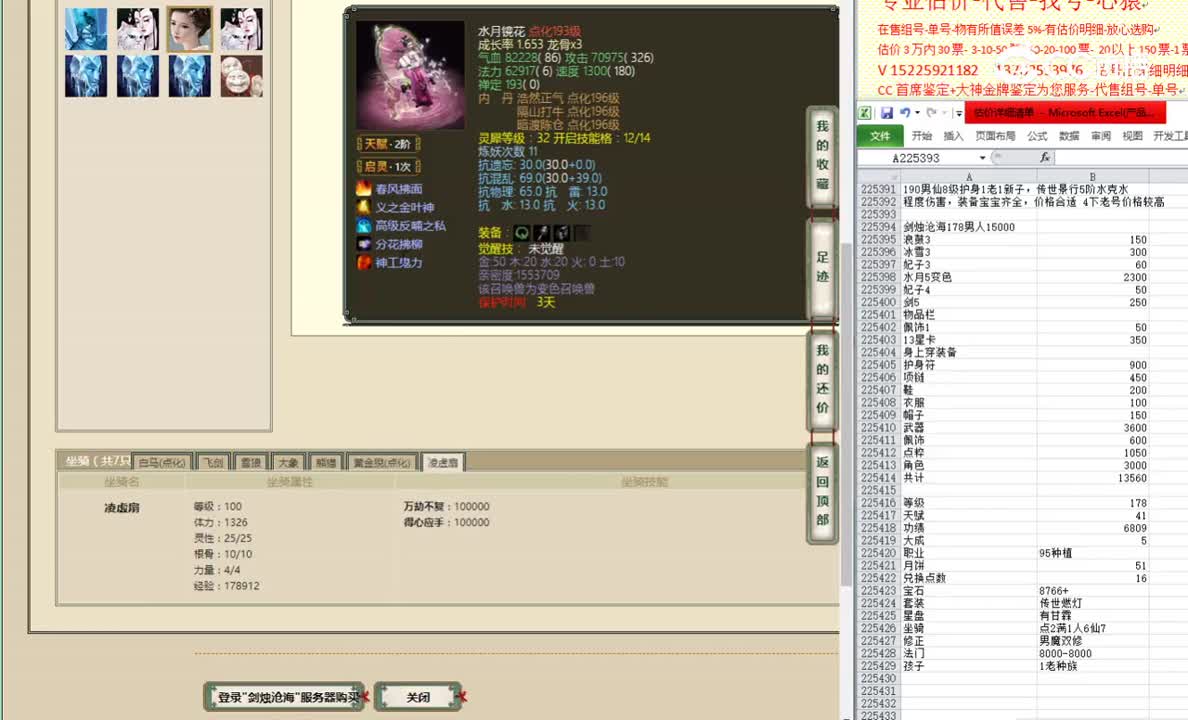1188x720 pixels.
Task: Click Excel cell '剑烛沧海178男人15000'
Action: [x=968, y=227]
